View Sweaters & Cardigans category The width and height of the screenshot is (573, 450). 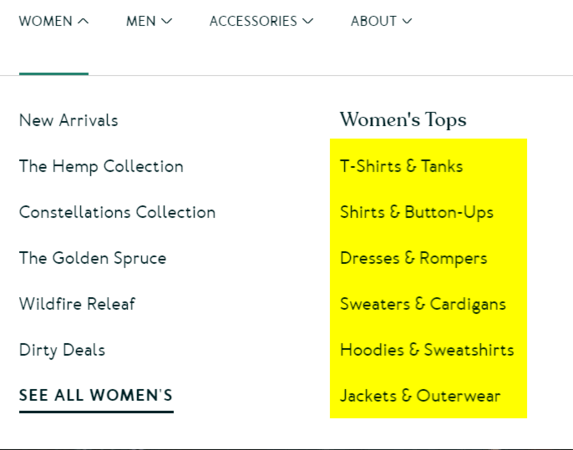(423, 304)
